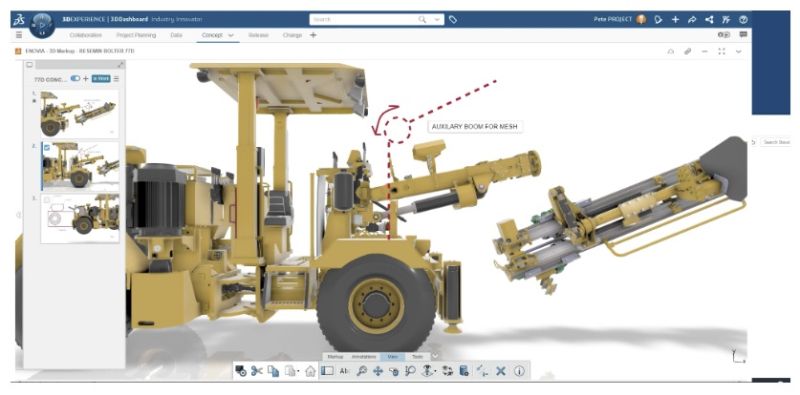800x395 pixels.
Task: Maximize the 3D Markup widget
Action: (721, 51)
